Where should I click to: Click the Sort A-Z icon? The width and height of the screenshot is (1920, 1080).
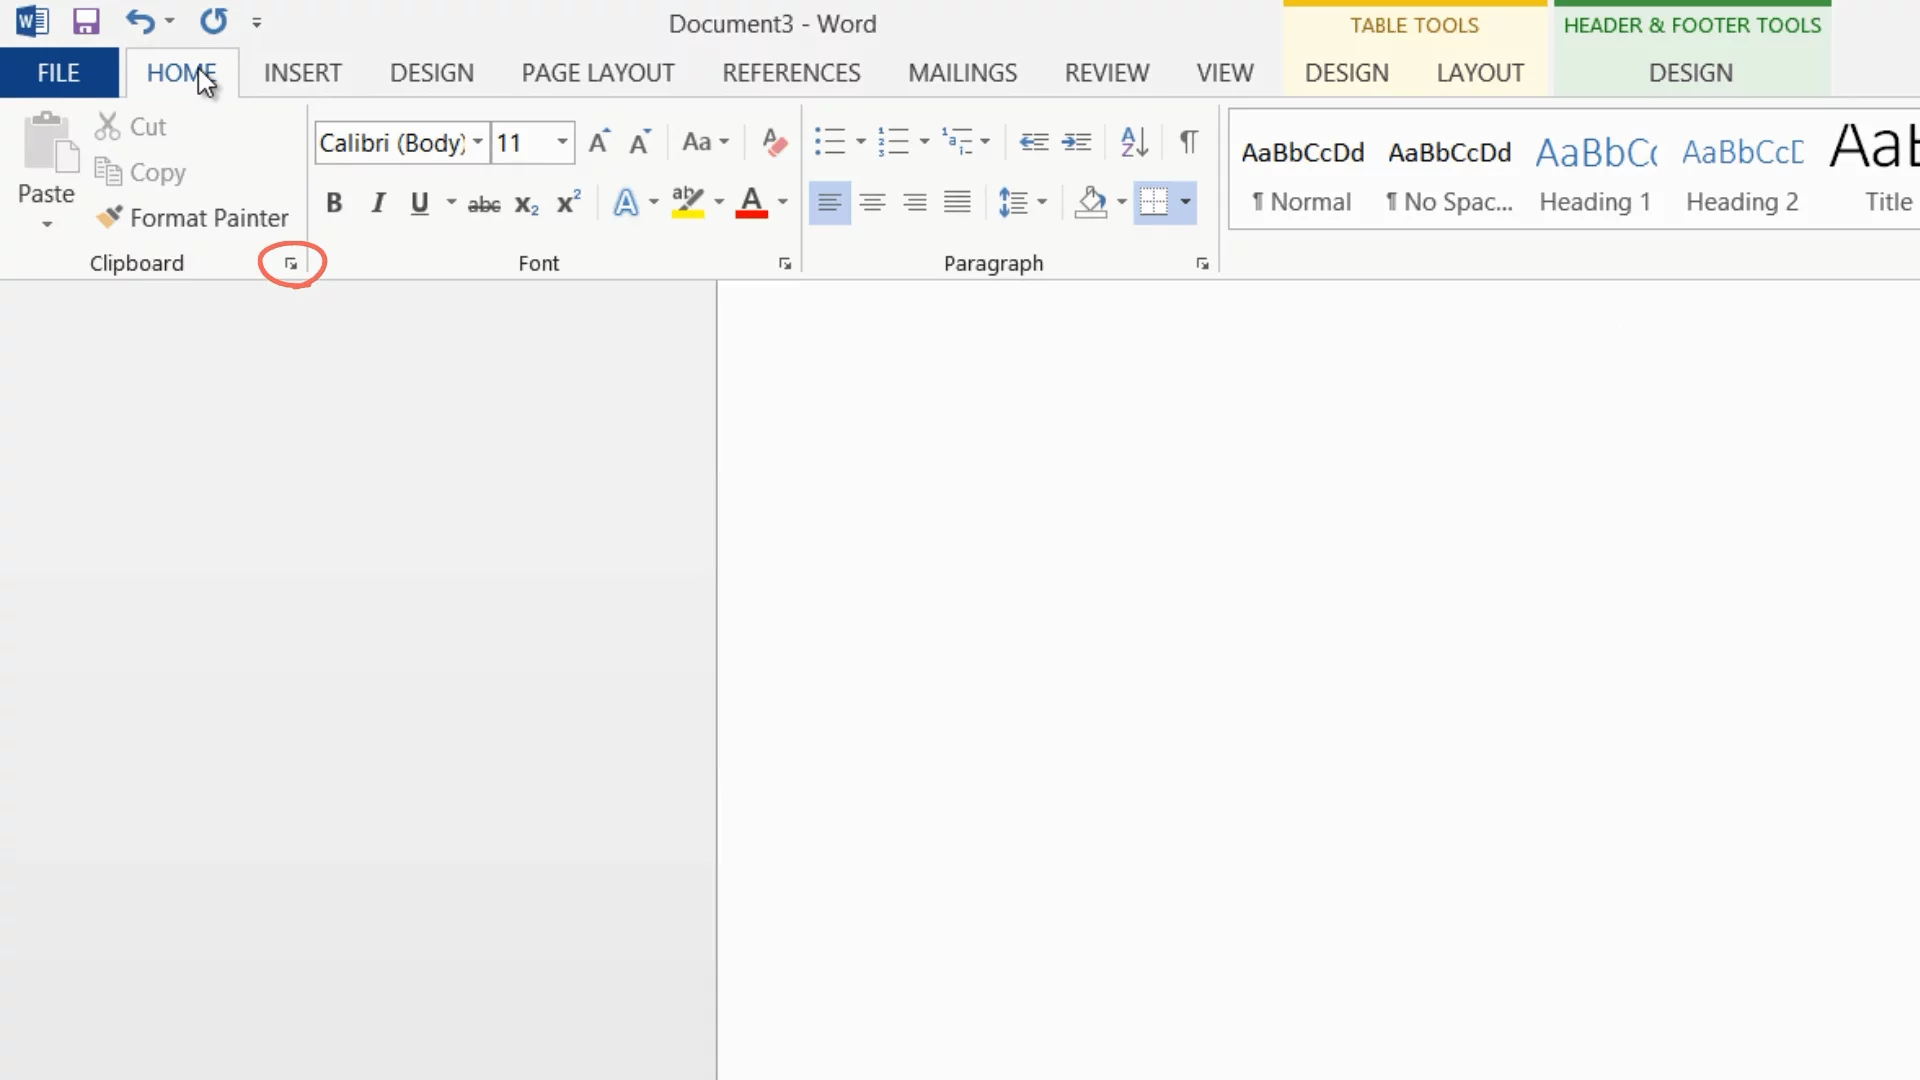click(x=1134, y=142)
